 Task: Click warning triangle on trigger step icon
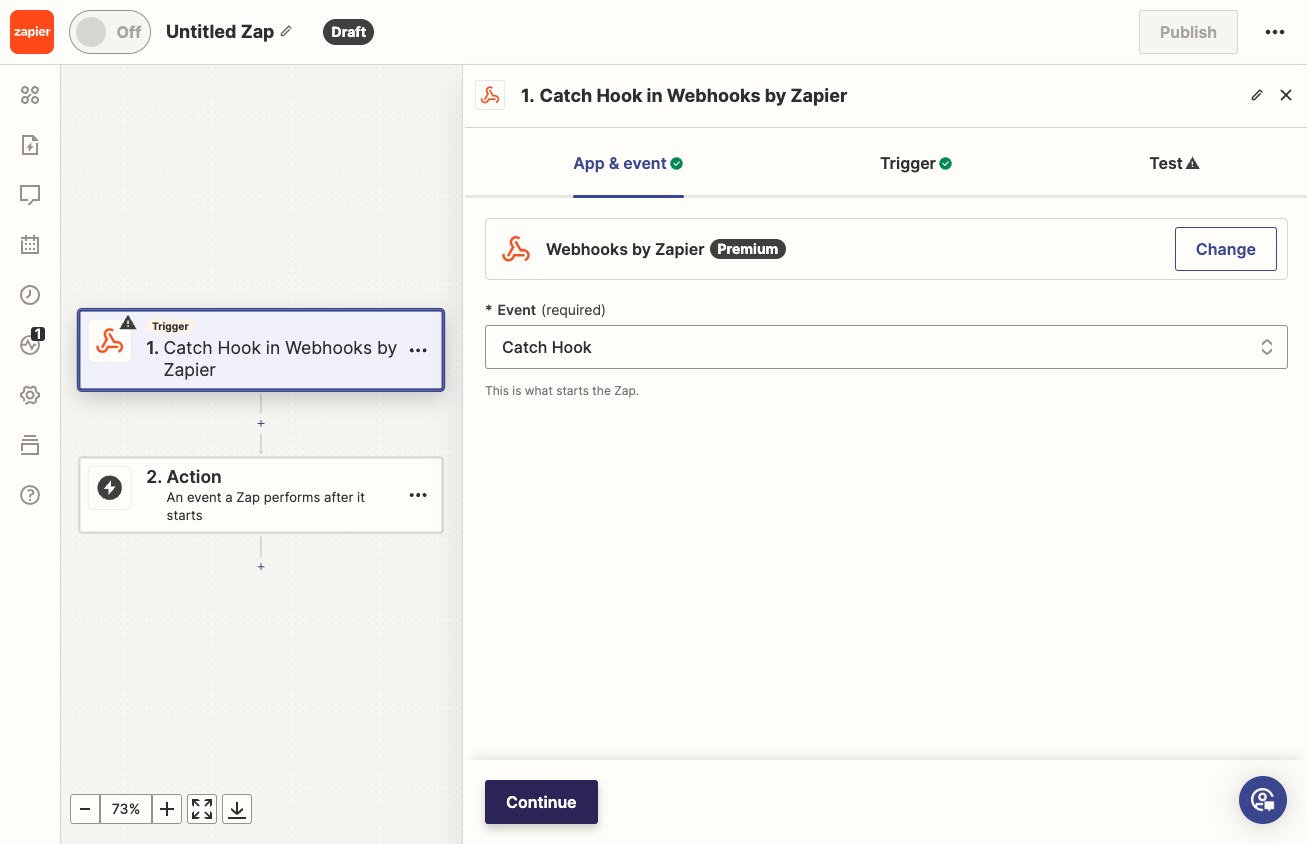128,322
